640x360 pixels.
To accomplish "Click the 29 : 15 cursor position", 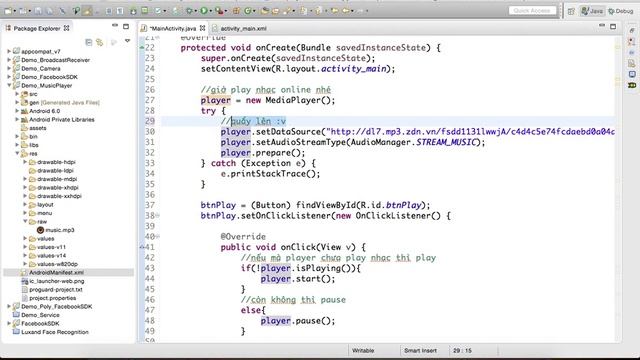I will pos(462,351).
